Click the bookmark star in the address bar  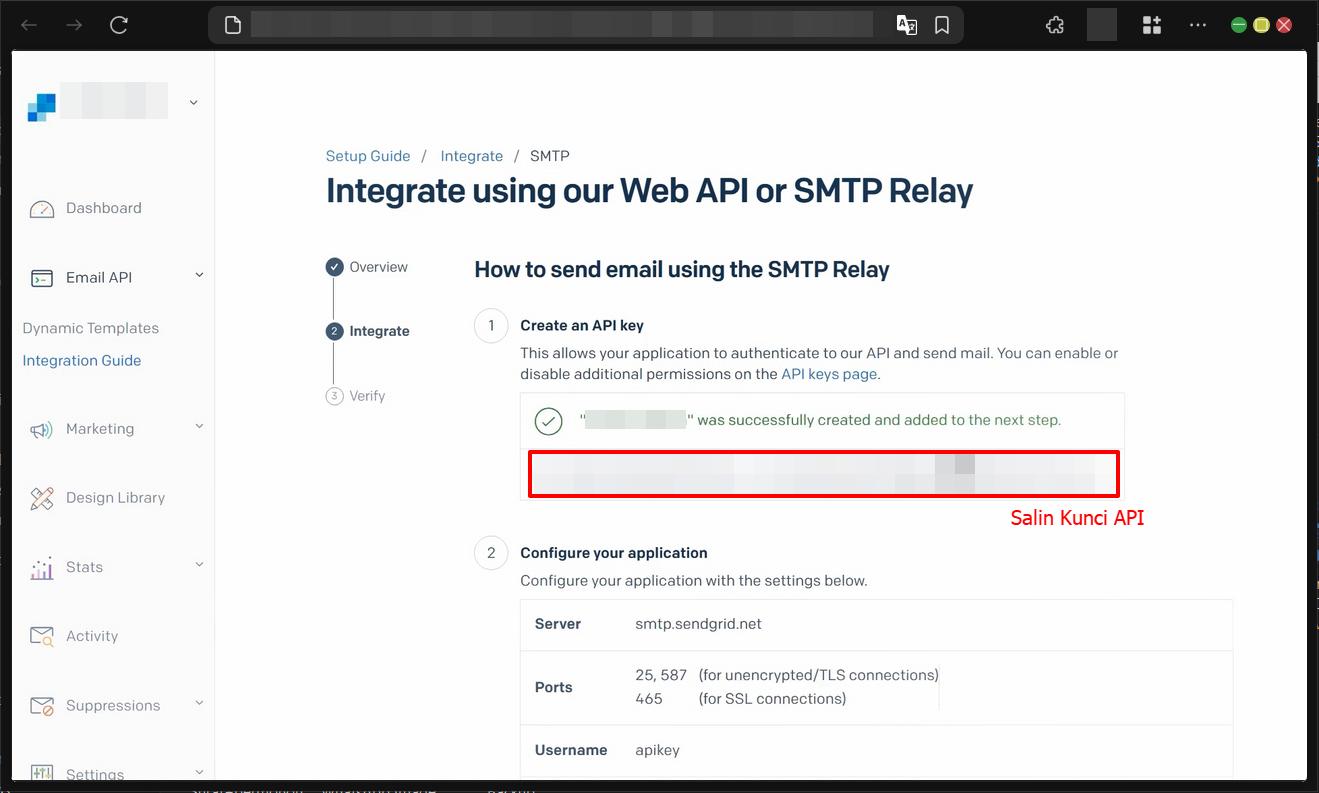pos(941,24)
